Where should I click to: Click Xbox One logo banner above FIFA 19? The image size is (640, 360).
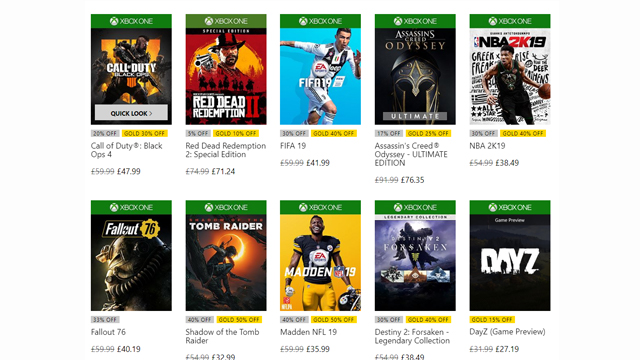pos(320,21)
